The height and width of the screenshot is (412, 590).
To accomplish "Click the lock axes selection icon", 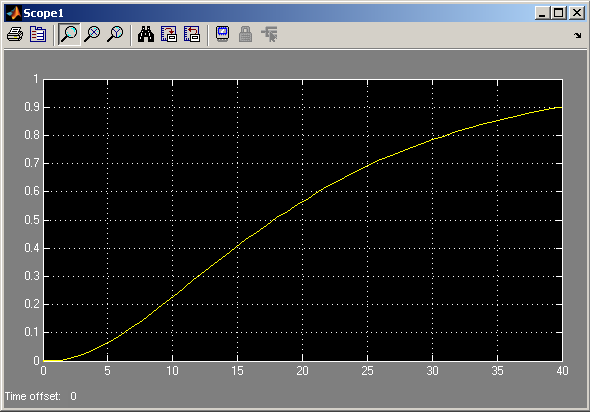I will pos(245,34).
